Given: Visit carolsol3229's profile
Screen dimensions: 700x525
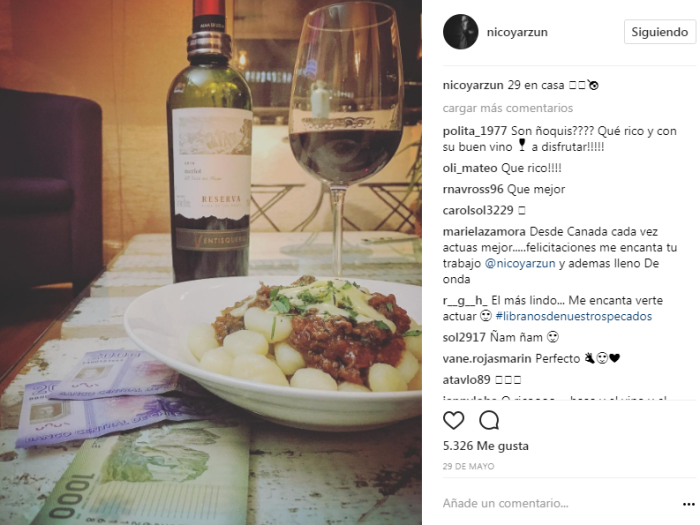Looking at the screenshot, I should pyautogui.click(x=478, y=210).
